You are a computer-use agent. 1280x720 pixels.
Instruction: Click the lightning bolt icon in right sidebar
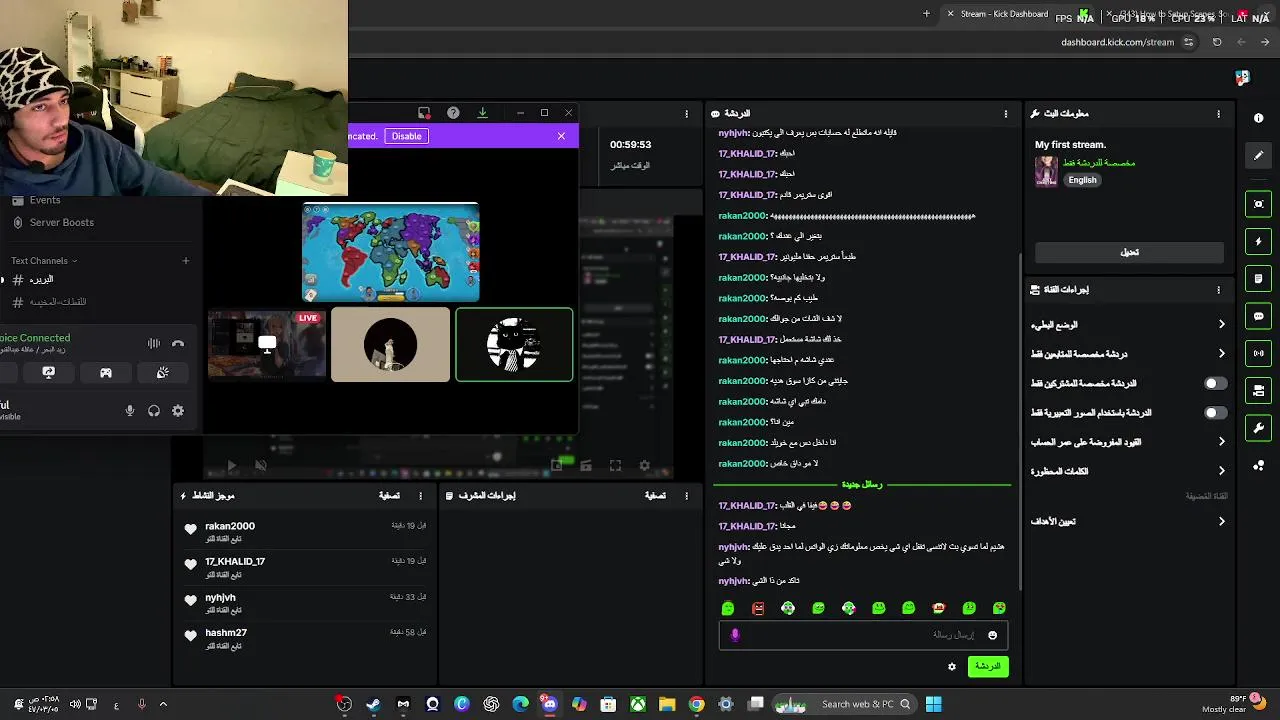(x=1258, y=241)
